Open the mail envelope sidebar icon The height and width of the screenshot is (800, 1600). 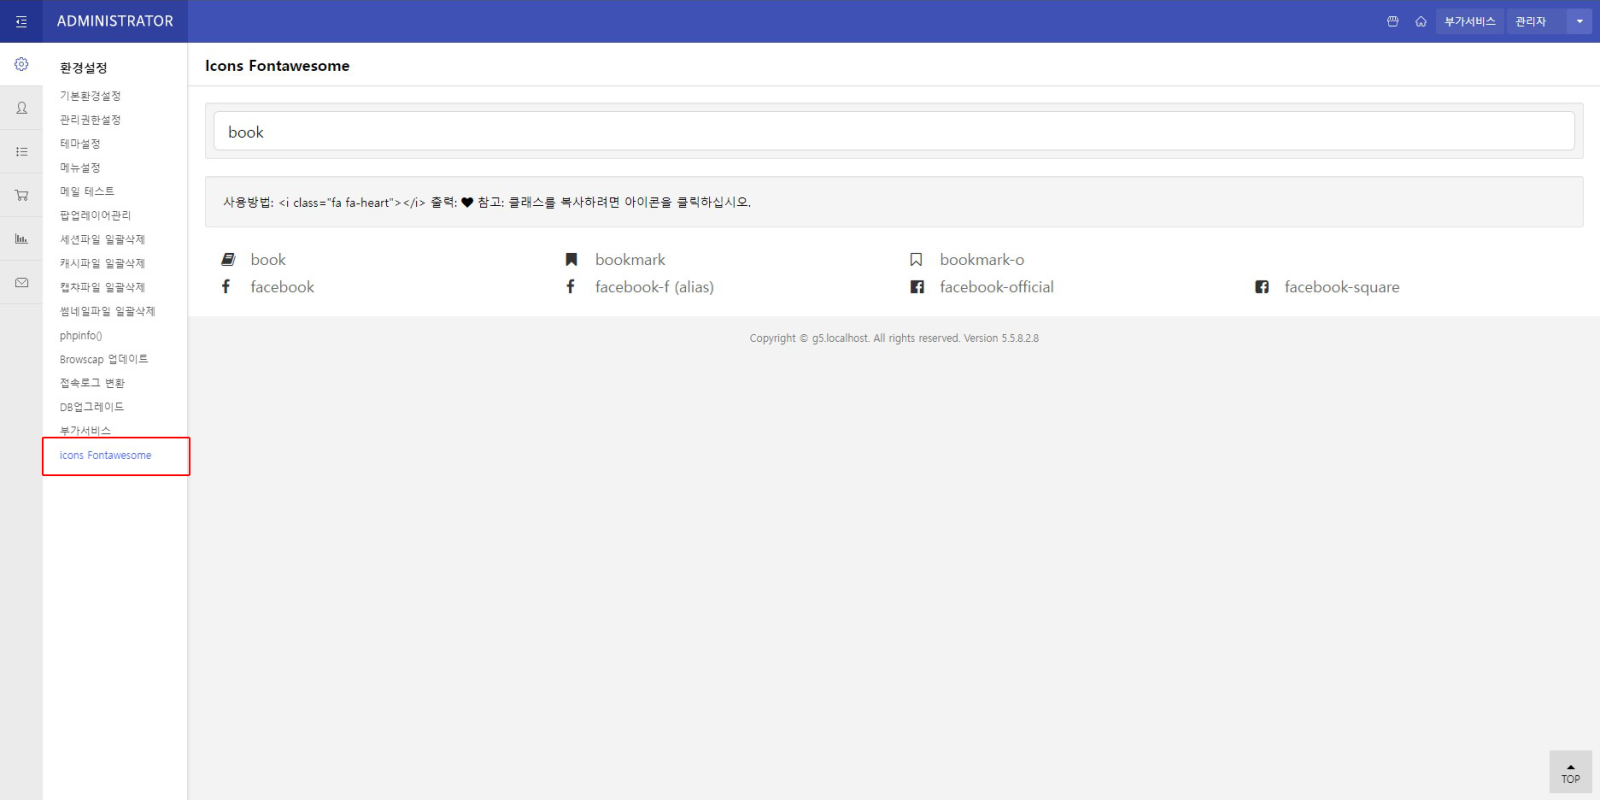click(21, 283)
